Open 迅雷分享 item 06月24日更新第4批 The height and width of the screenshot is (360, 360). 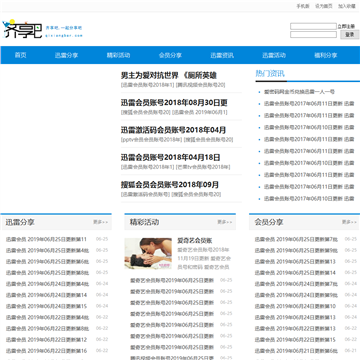click(x=47, y=284)
